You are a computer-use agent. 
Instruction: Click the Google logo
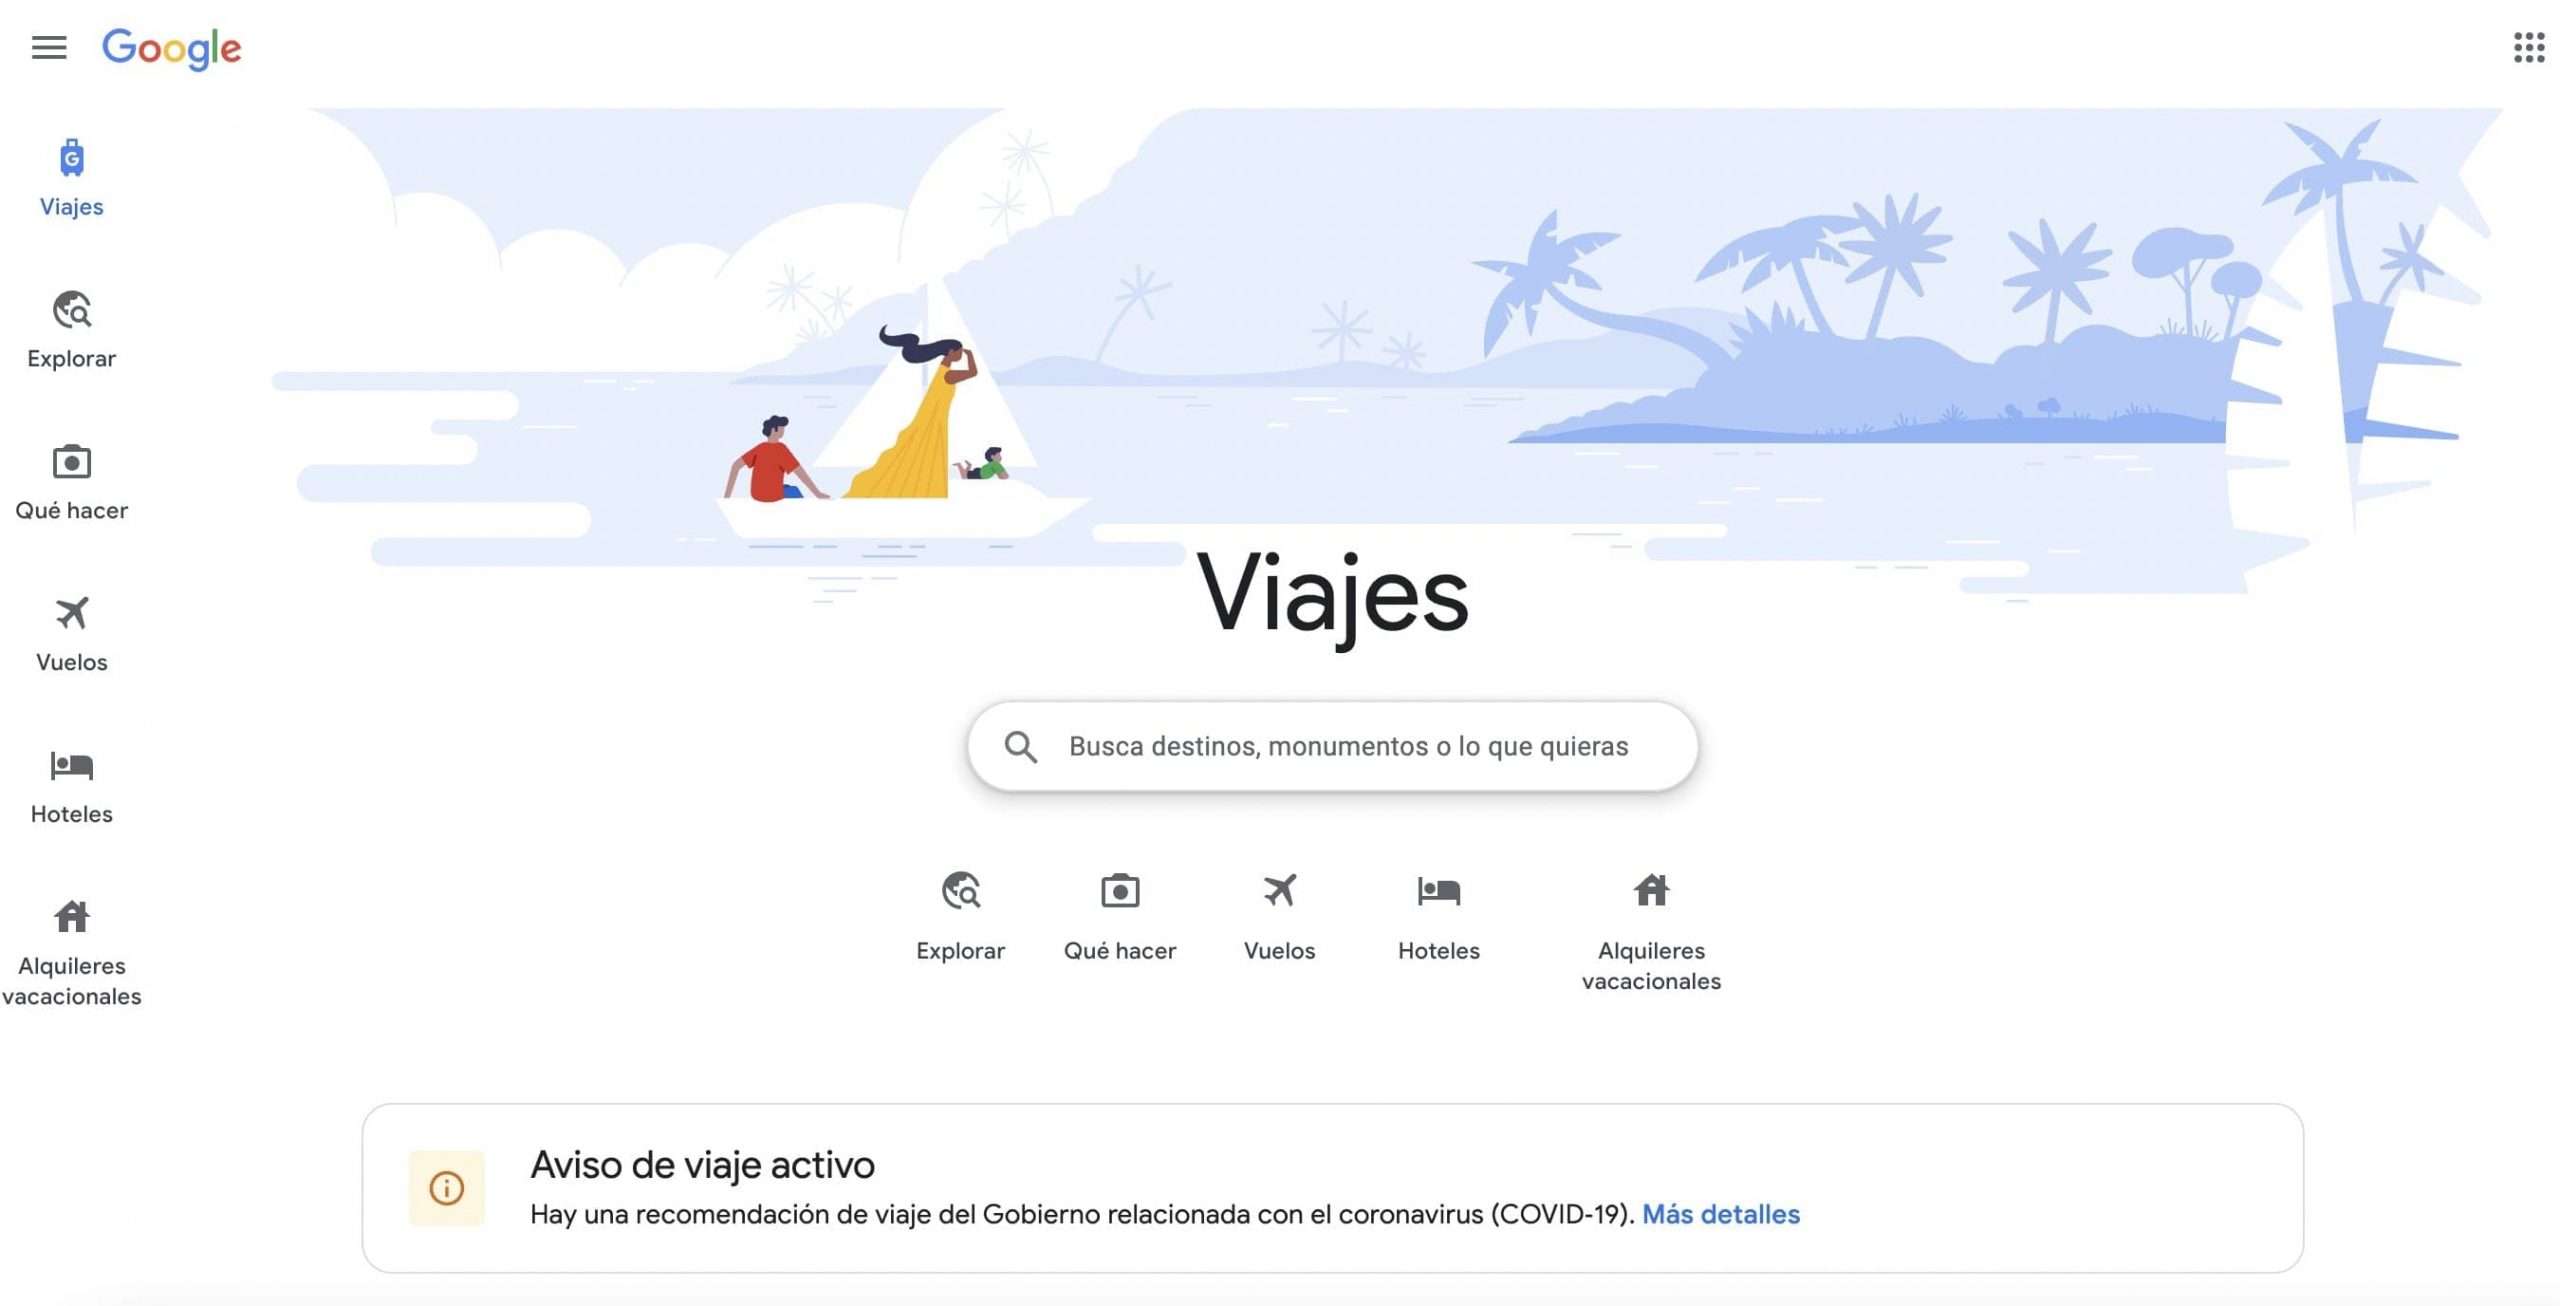(x=172, y=48)
